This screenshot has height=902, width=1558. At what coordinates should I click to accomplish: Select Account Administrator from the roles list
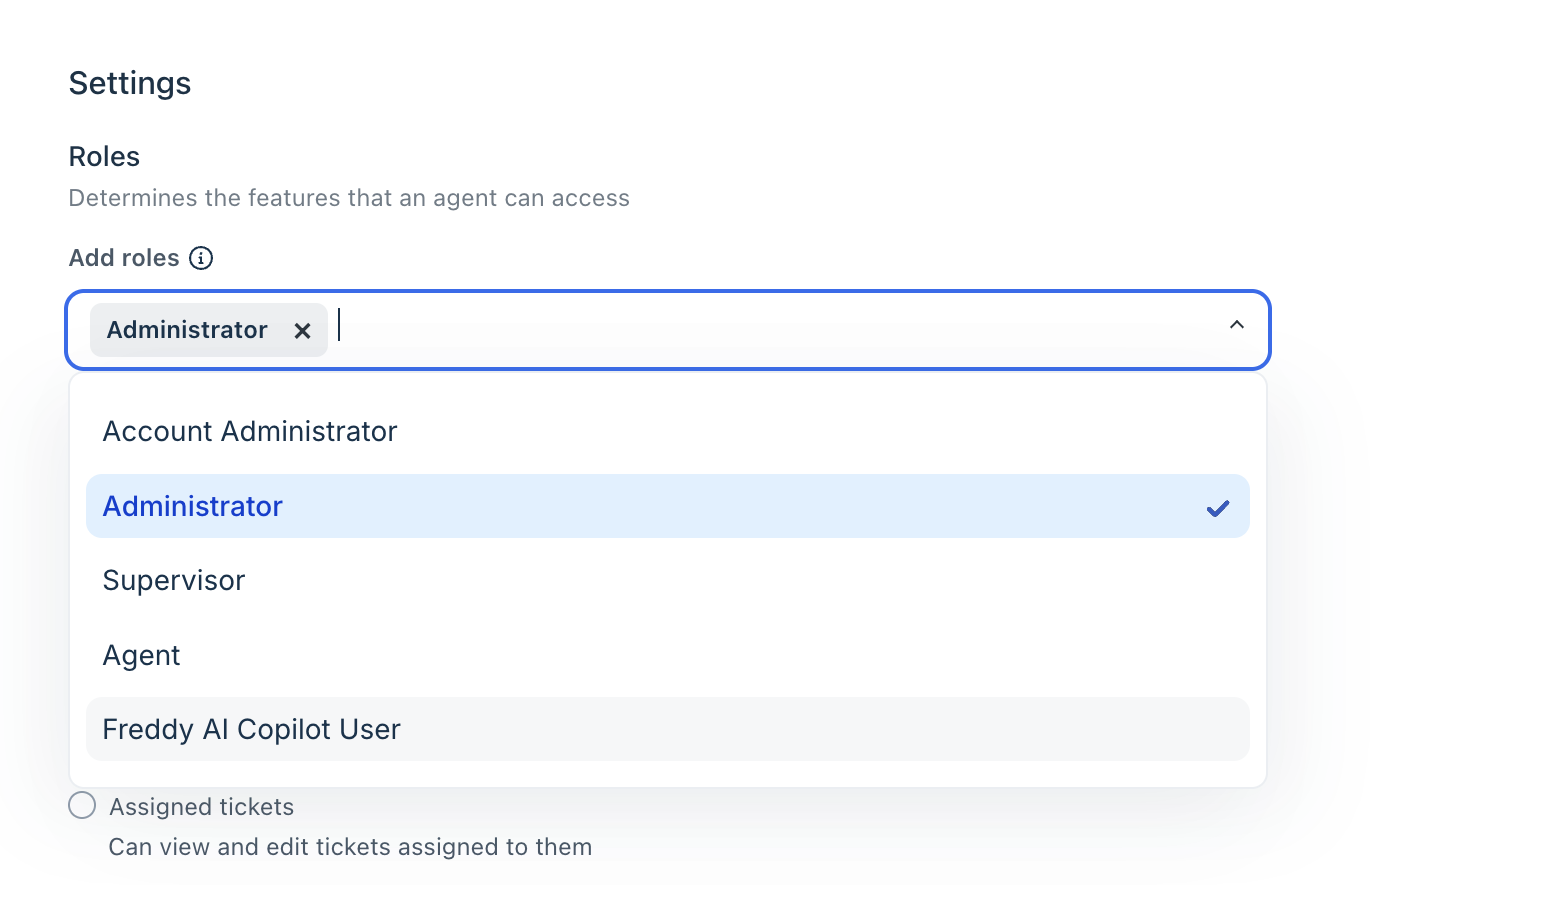click(x=250, y=431)
